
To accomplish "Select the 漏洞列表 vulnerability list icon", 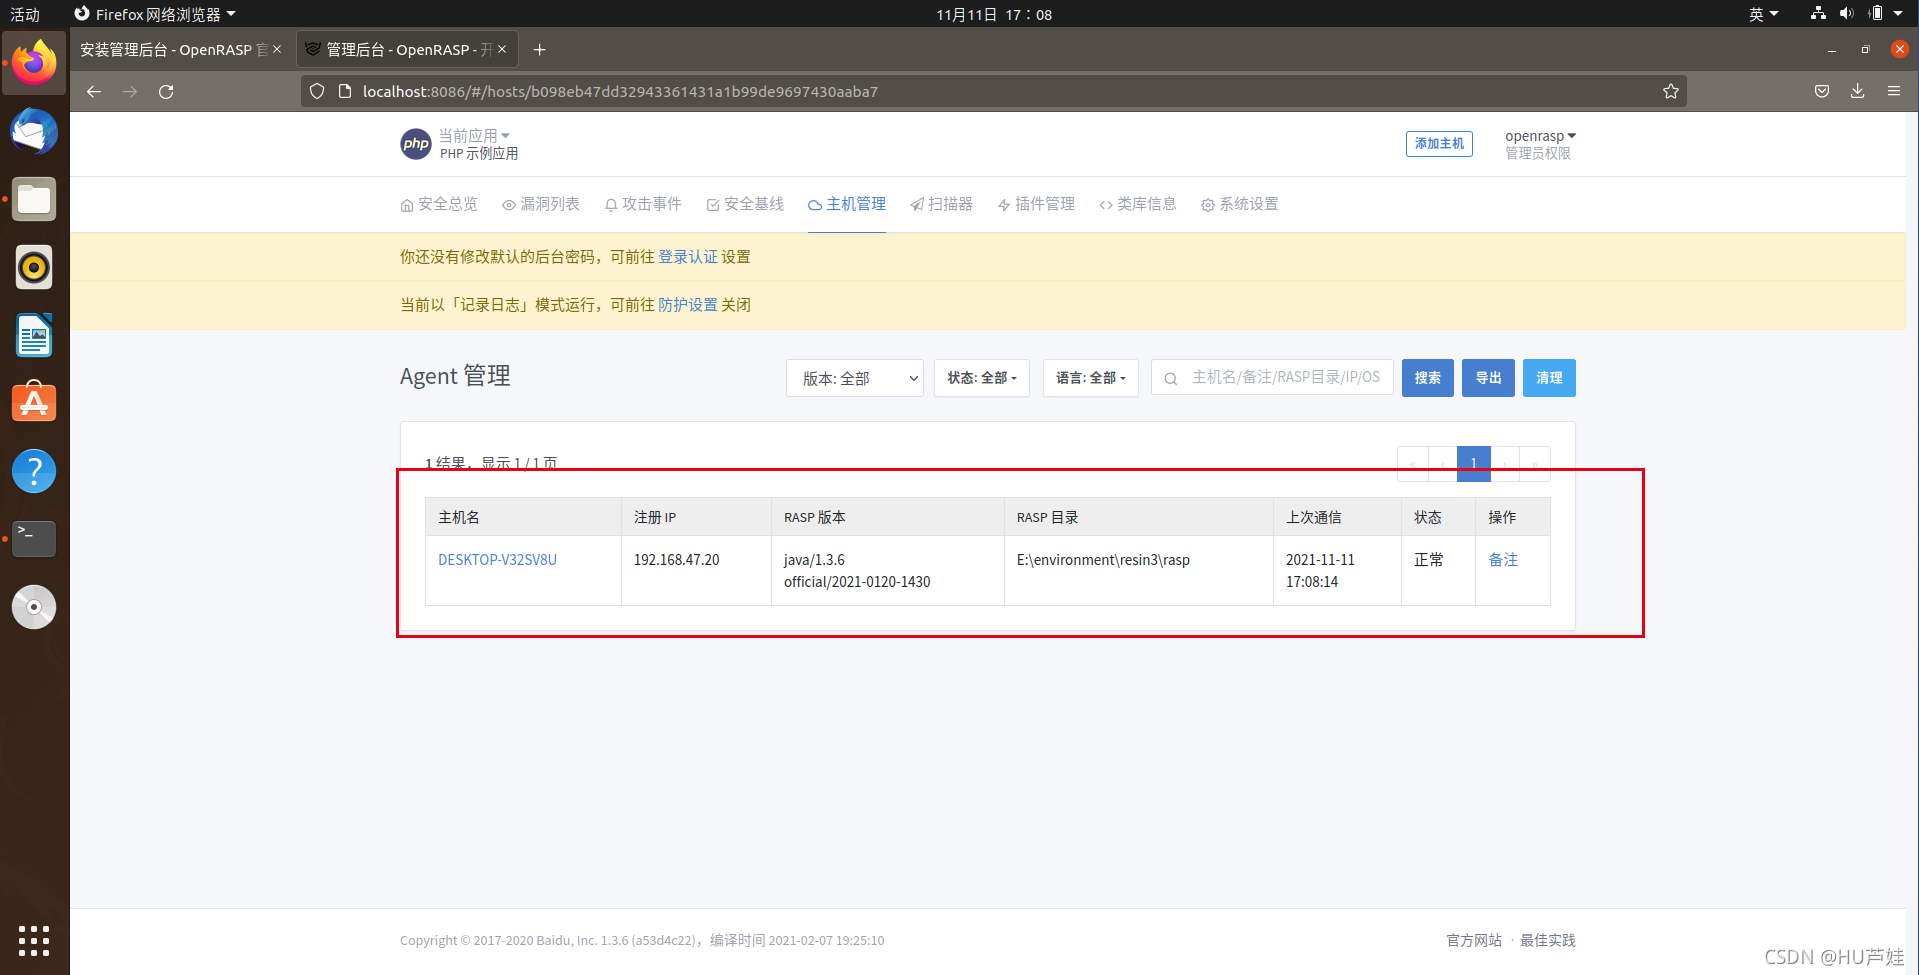I will [x=541, y=204].
